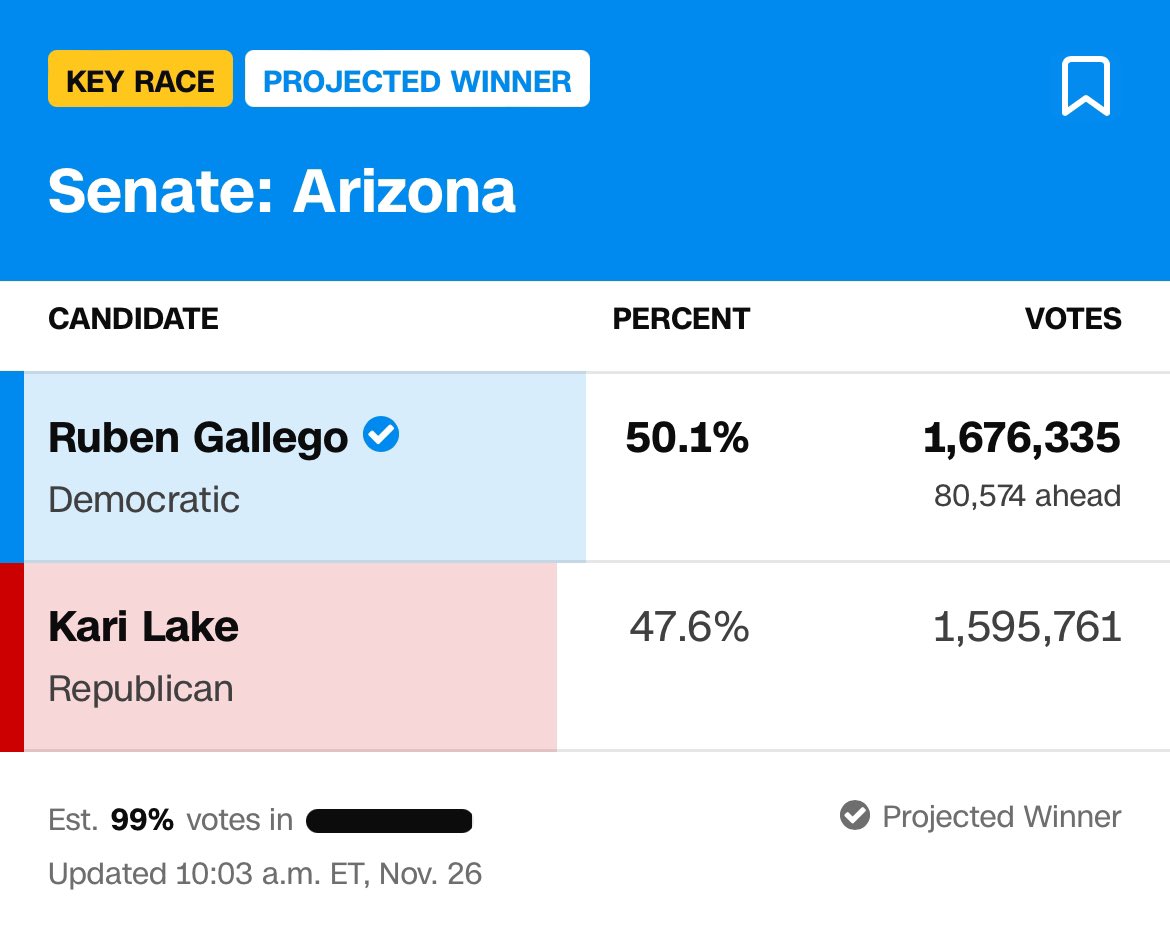The height and width of the screenshot is (929, 1170).
Task: Click the Updated 10:03 a.m. ET timestamp
Action: pyautogui.click(x=265, y=874)
